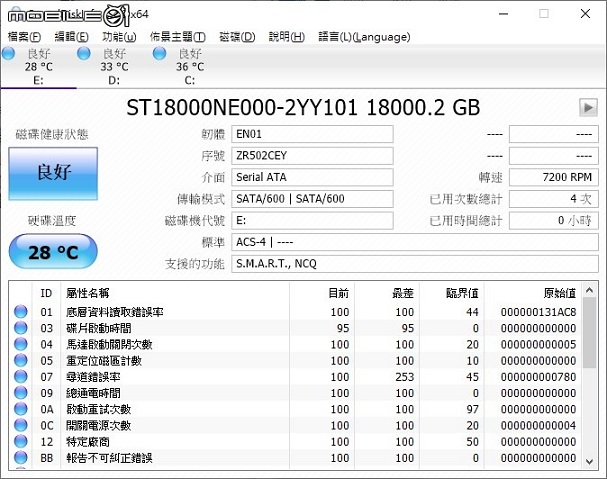Click the power-on count field 4 次
607x479 pixels.
(554, 199)
